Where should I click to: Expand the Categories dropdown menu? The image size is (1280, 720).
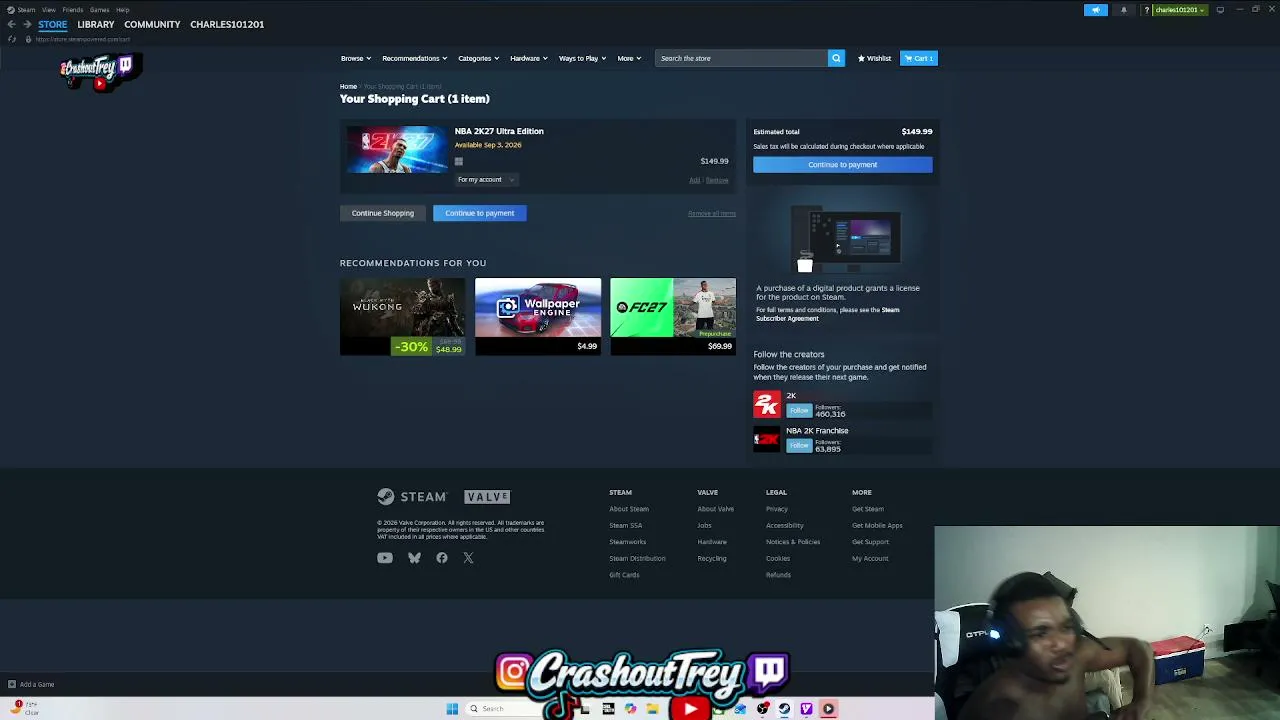click(478, 58)
